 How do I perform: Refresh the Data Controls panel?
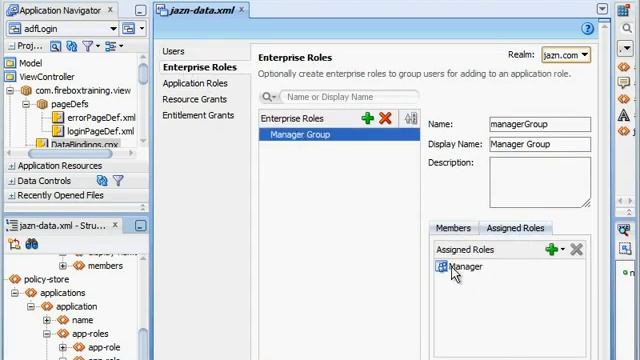[x=102, y=180]
